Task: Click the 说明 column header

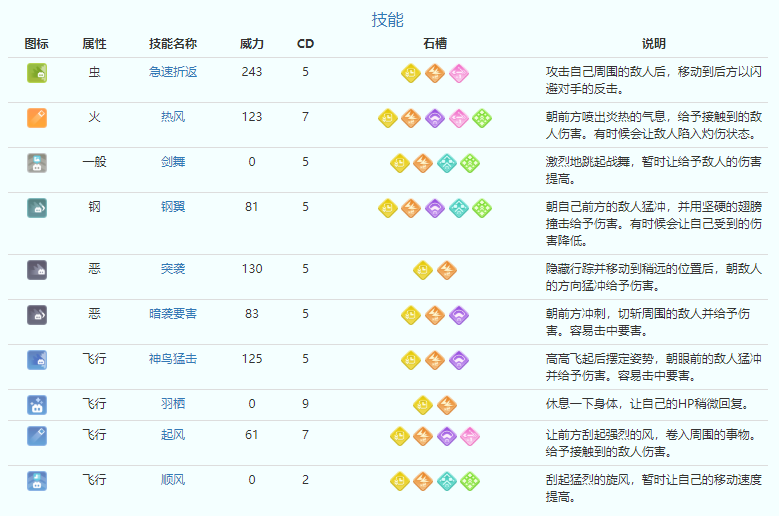Action: pyautogui.click(x=653, y=44)
